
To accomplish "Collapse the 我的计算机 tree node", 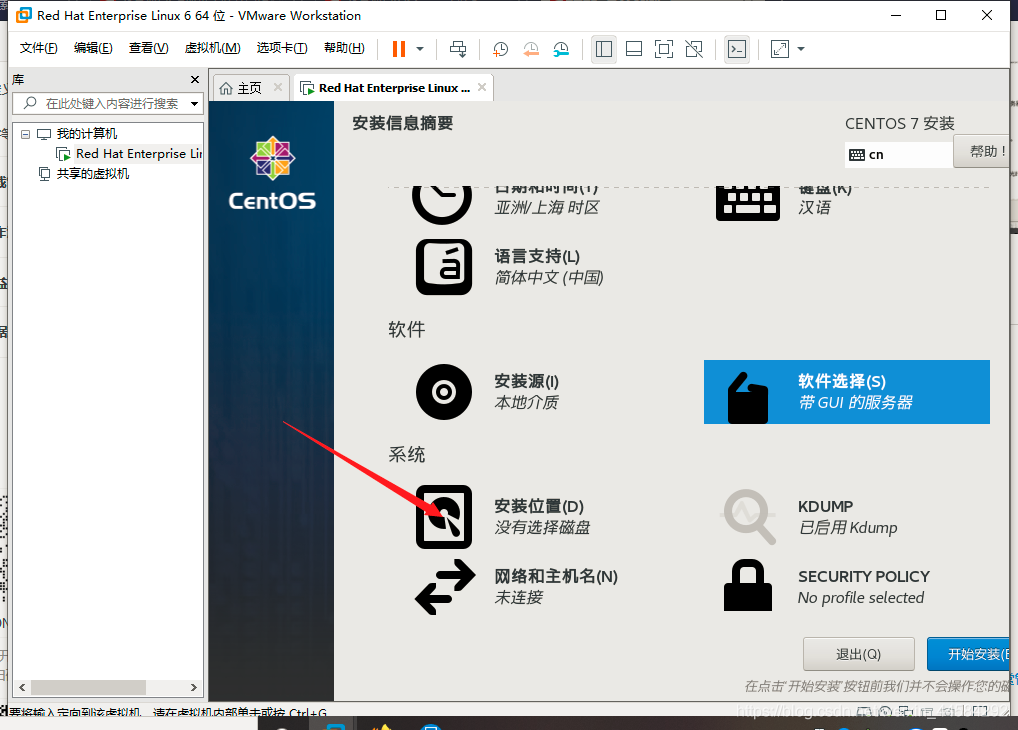I will point(25,134).
